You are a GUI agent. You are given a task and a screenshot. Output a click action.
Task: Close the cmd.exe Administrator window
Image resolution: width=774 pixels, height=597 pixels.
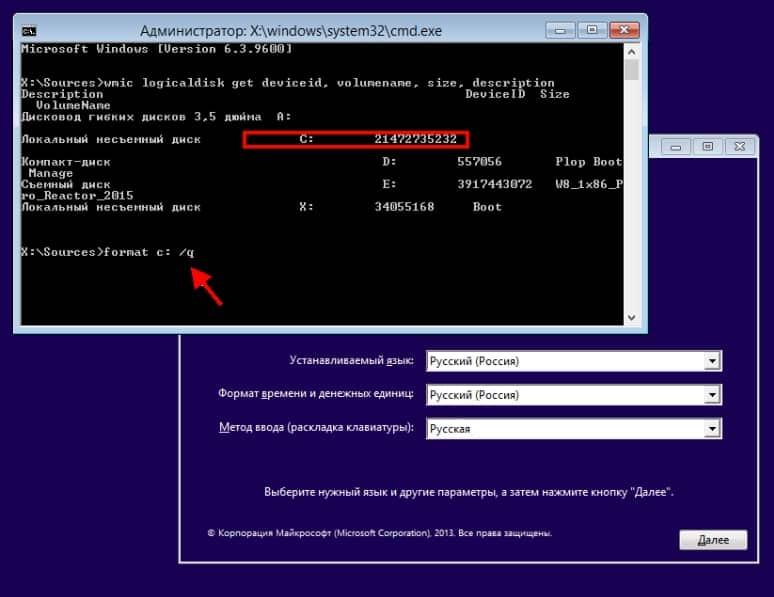[x=624, y=30]
